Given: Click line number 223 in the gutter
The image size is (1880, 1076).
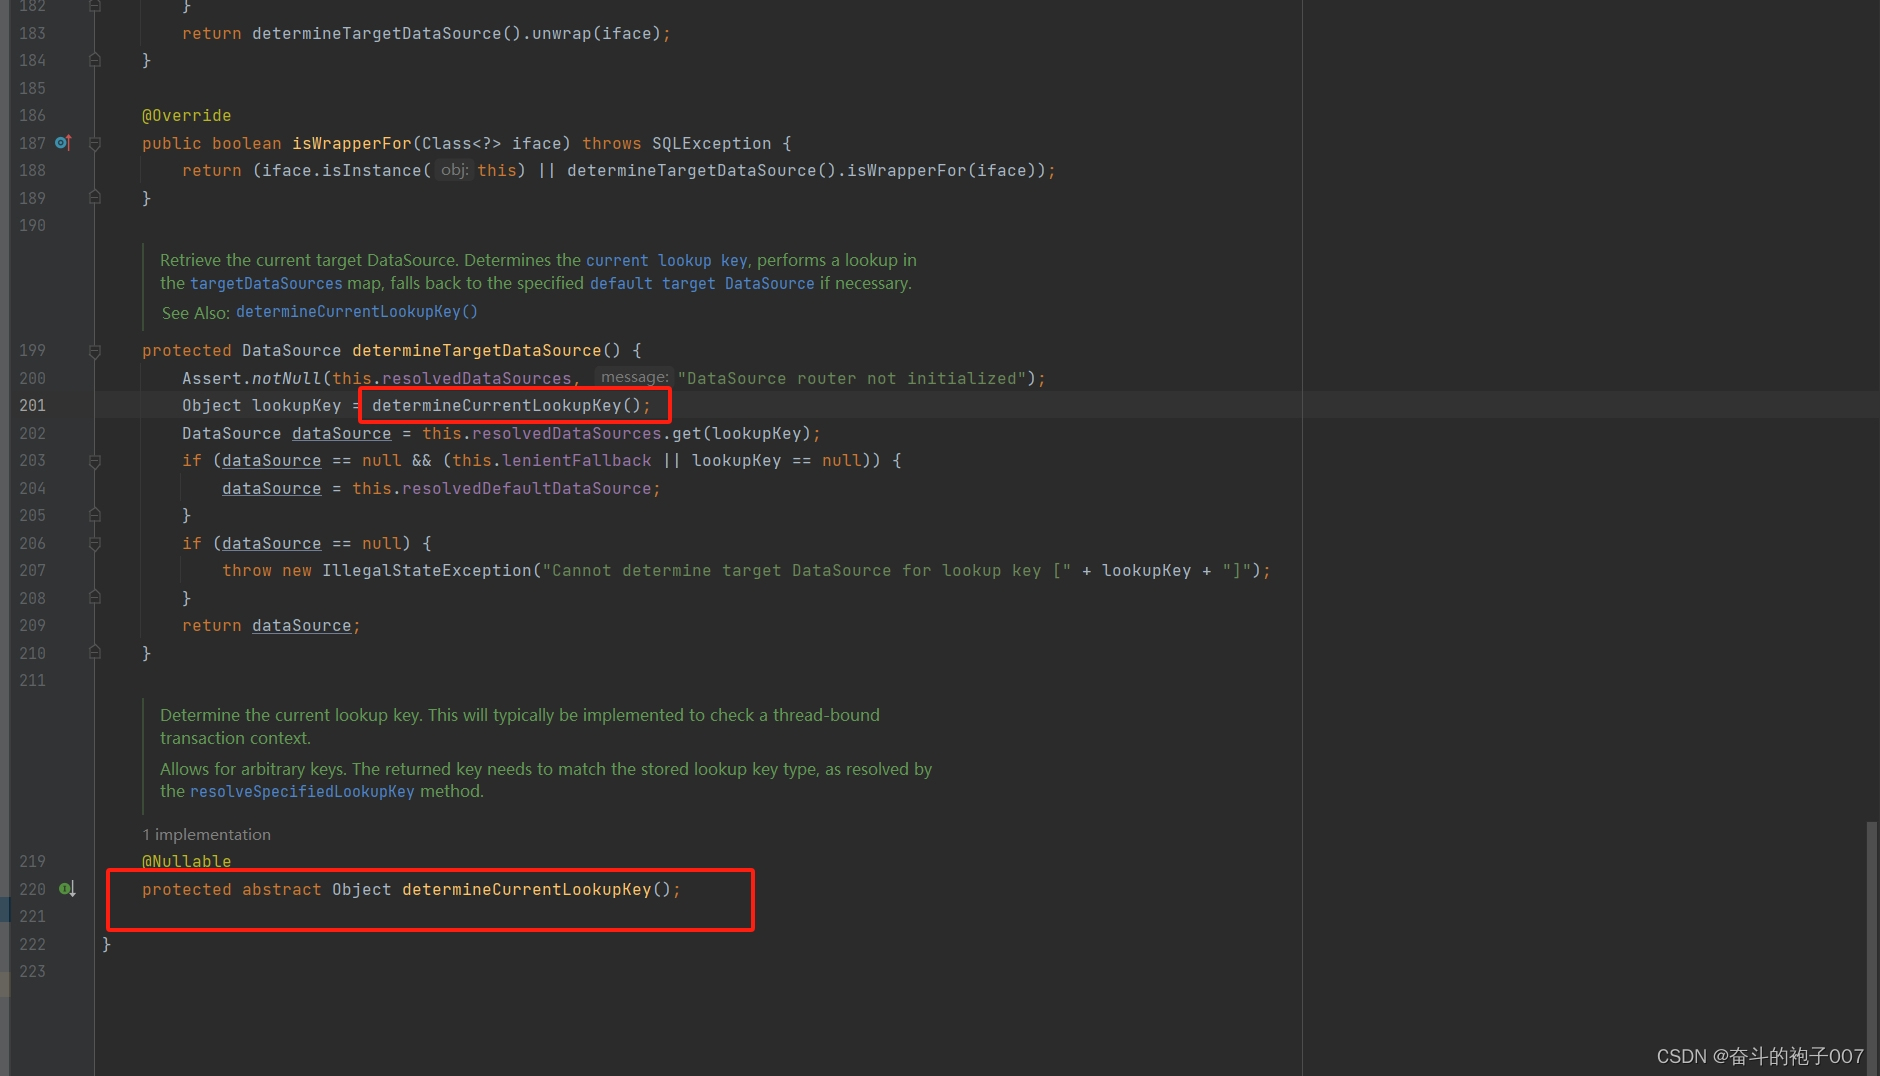Looking at the screenshot, I should click(32, 971).
